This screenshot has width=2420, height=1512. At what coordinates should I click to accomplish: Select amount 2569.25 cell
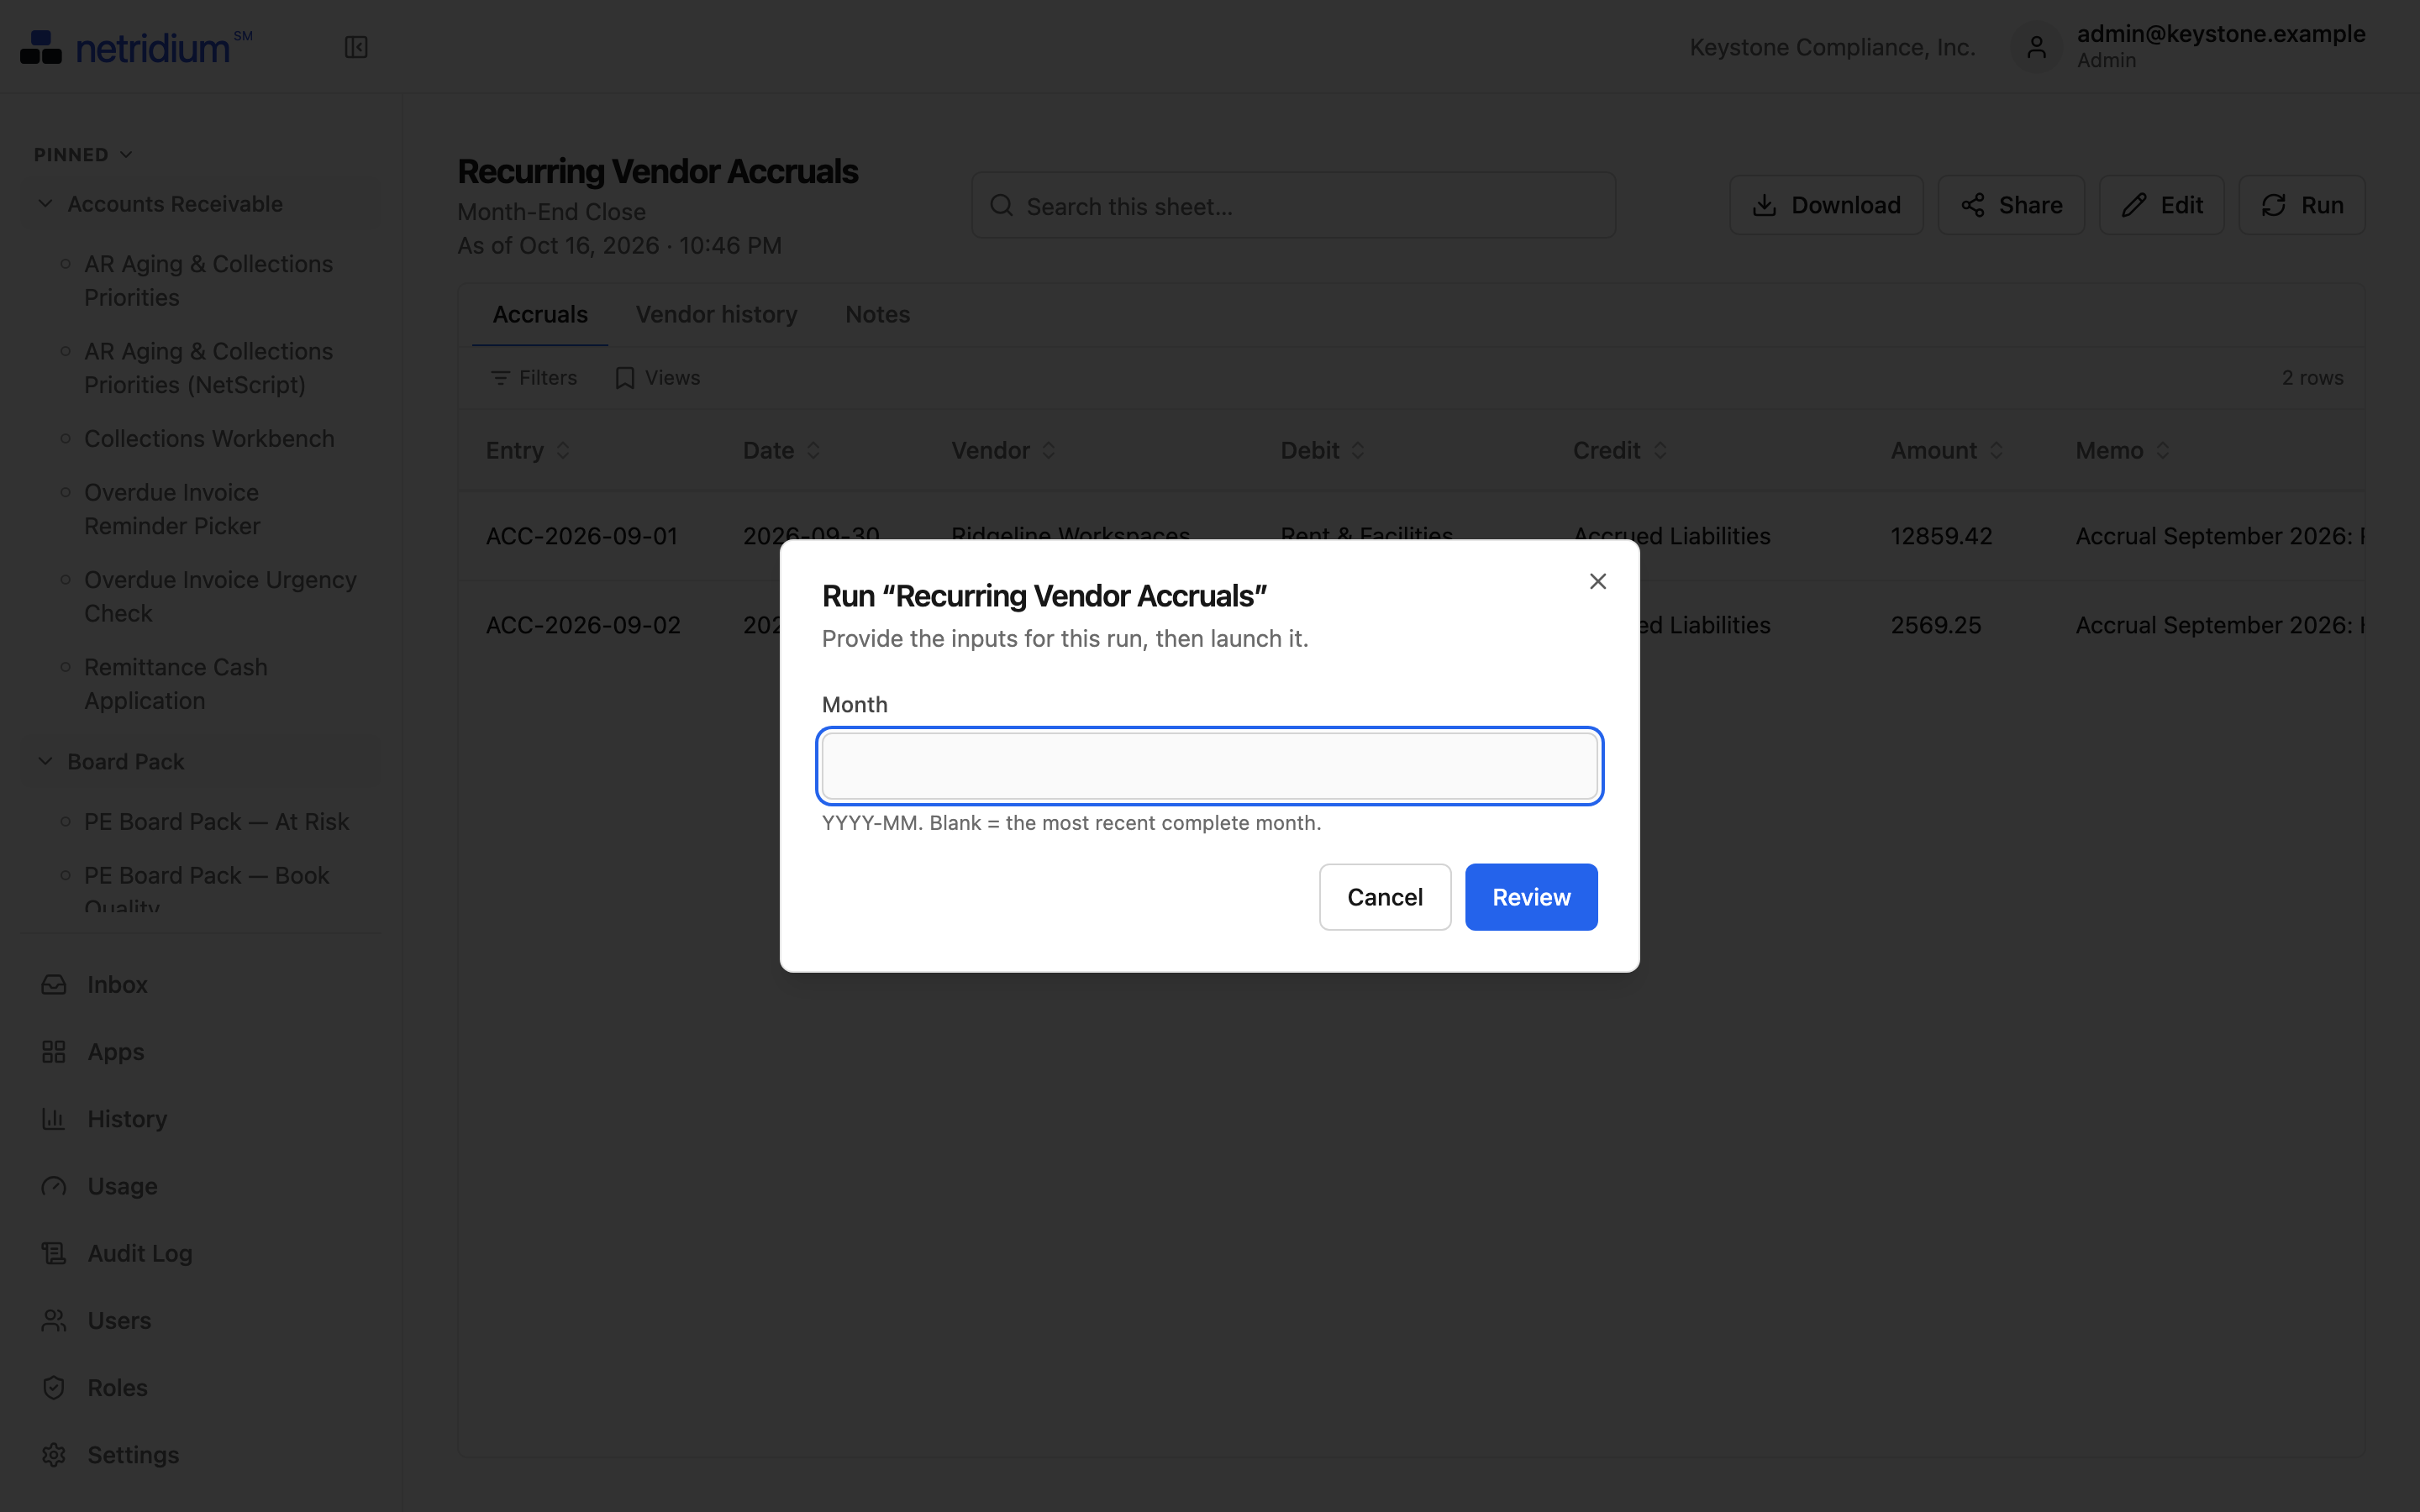[1935, 625]
